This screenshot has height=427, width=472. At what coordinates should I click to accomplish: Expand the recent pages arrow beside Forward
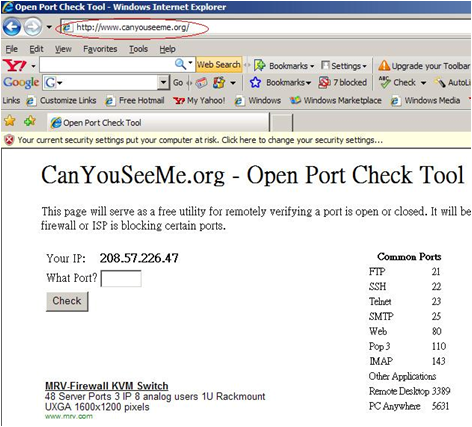[49, 27]
